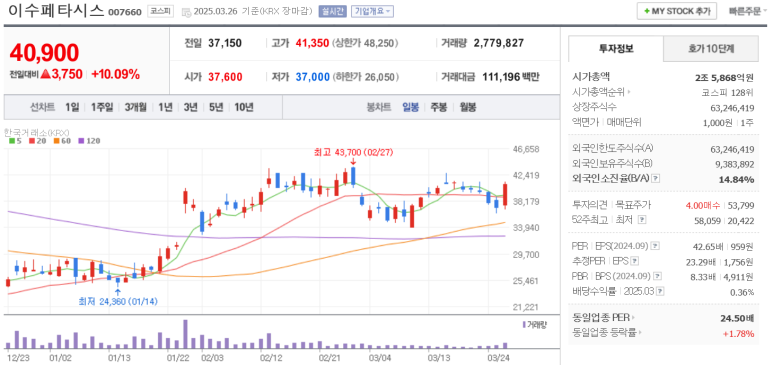Select the 주봉 candlestick chart
Viewport: 773px width, 365px height.
coord(439,107)
